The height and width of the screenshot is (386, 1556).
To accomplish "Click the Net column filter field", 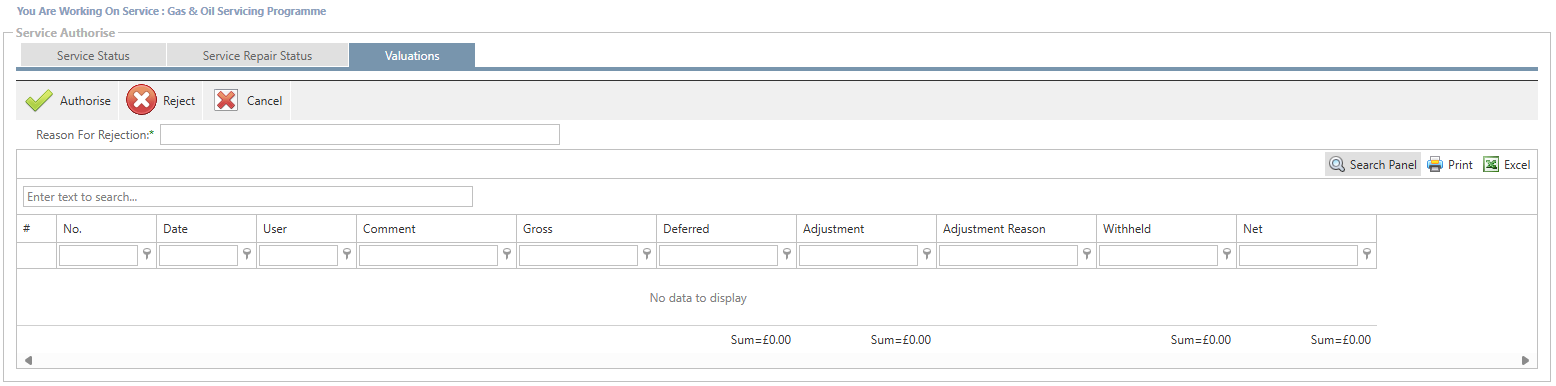I will click(1298, 256).
